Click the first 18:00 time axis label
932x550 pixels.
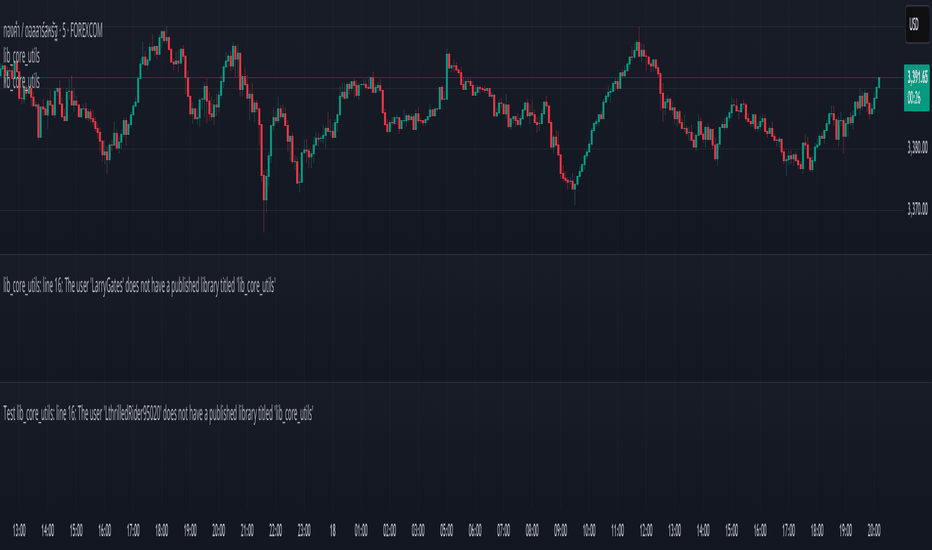click(x=162, y=530)
